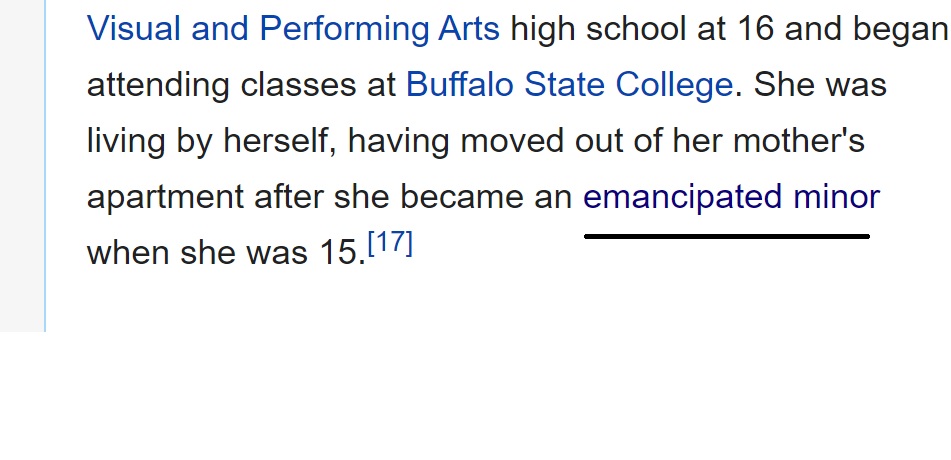The width and height of the screenshot is (951, 460).
Task: Click the word "apartment" in the paragraph
Action: coord(166,197)
